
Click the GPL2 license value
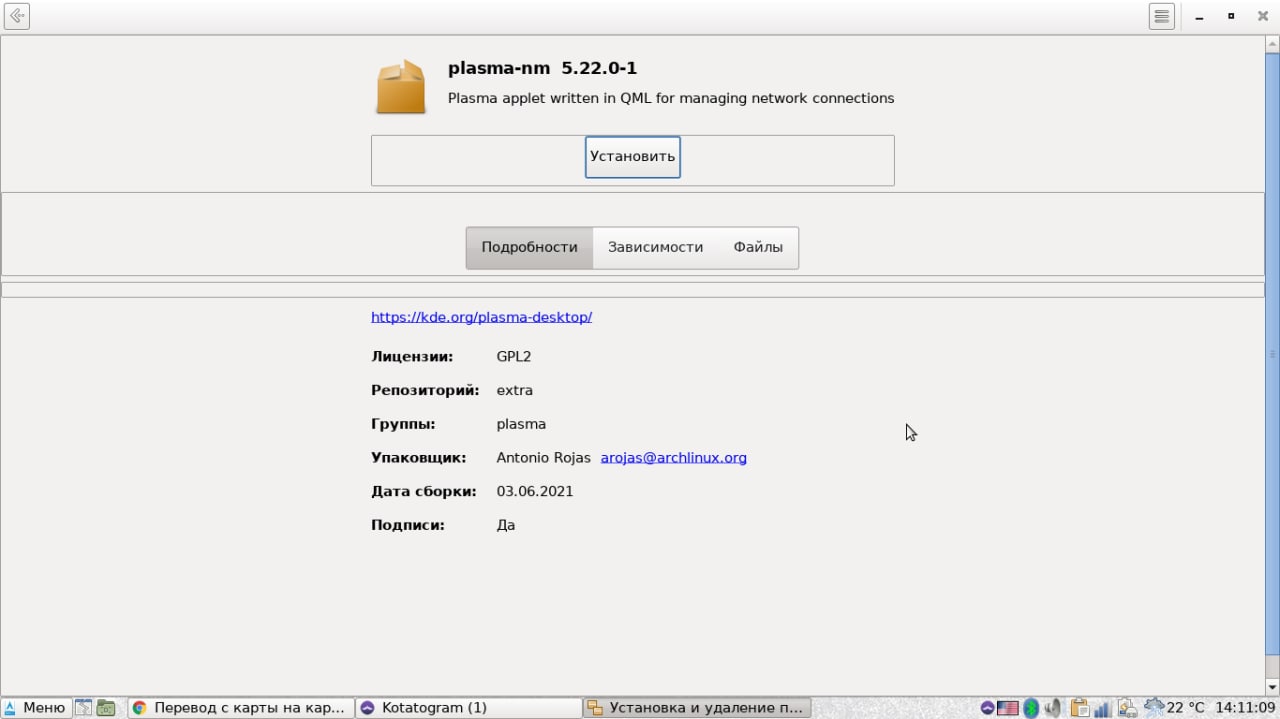coord(514,356)
